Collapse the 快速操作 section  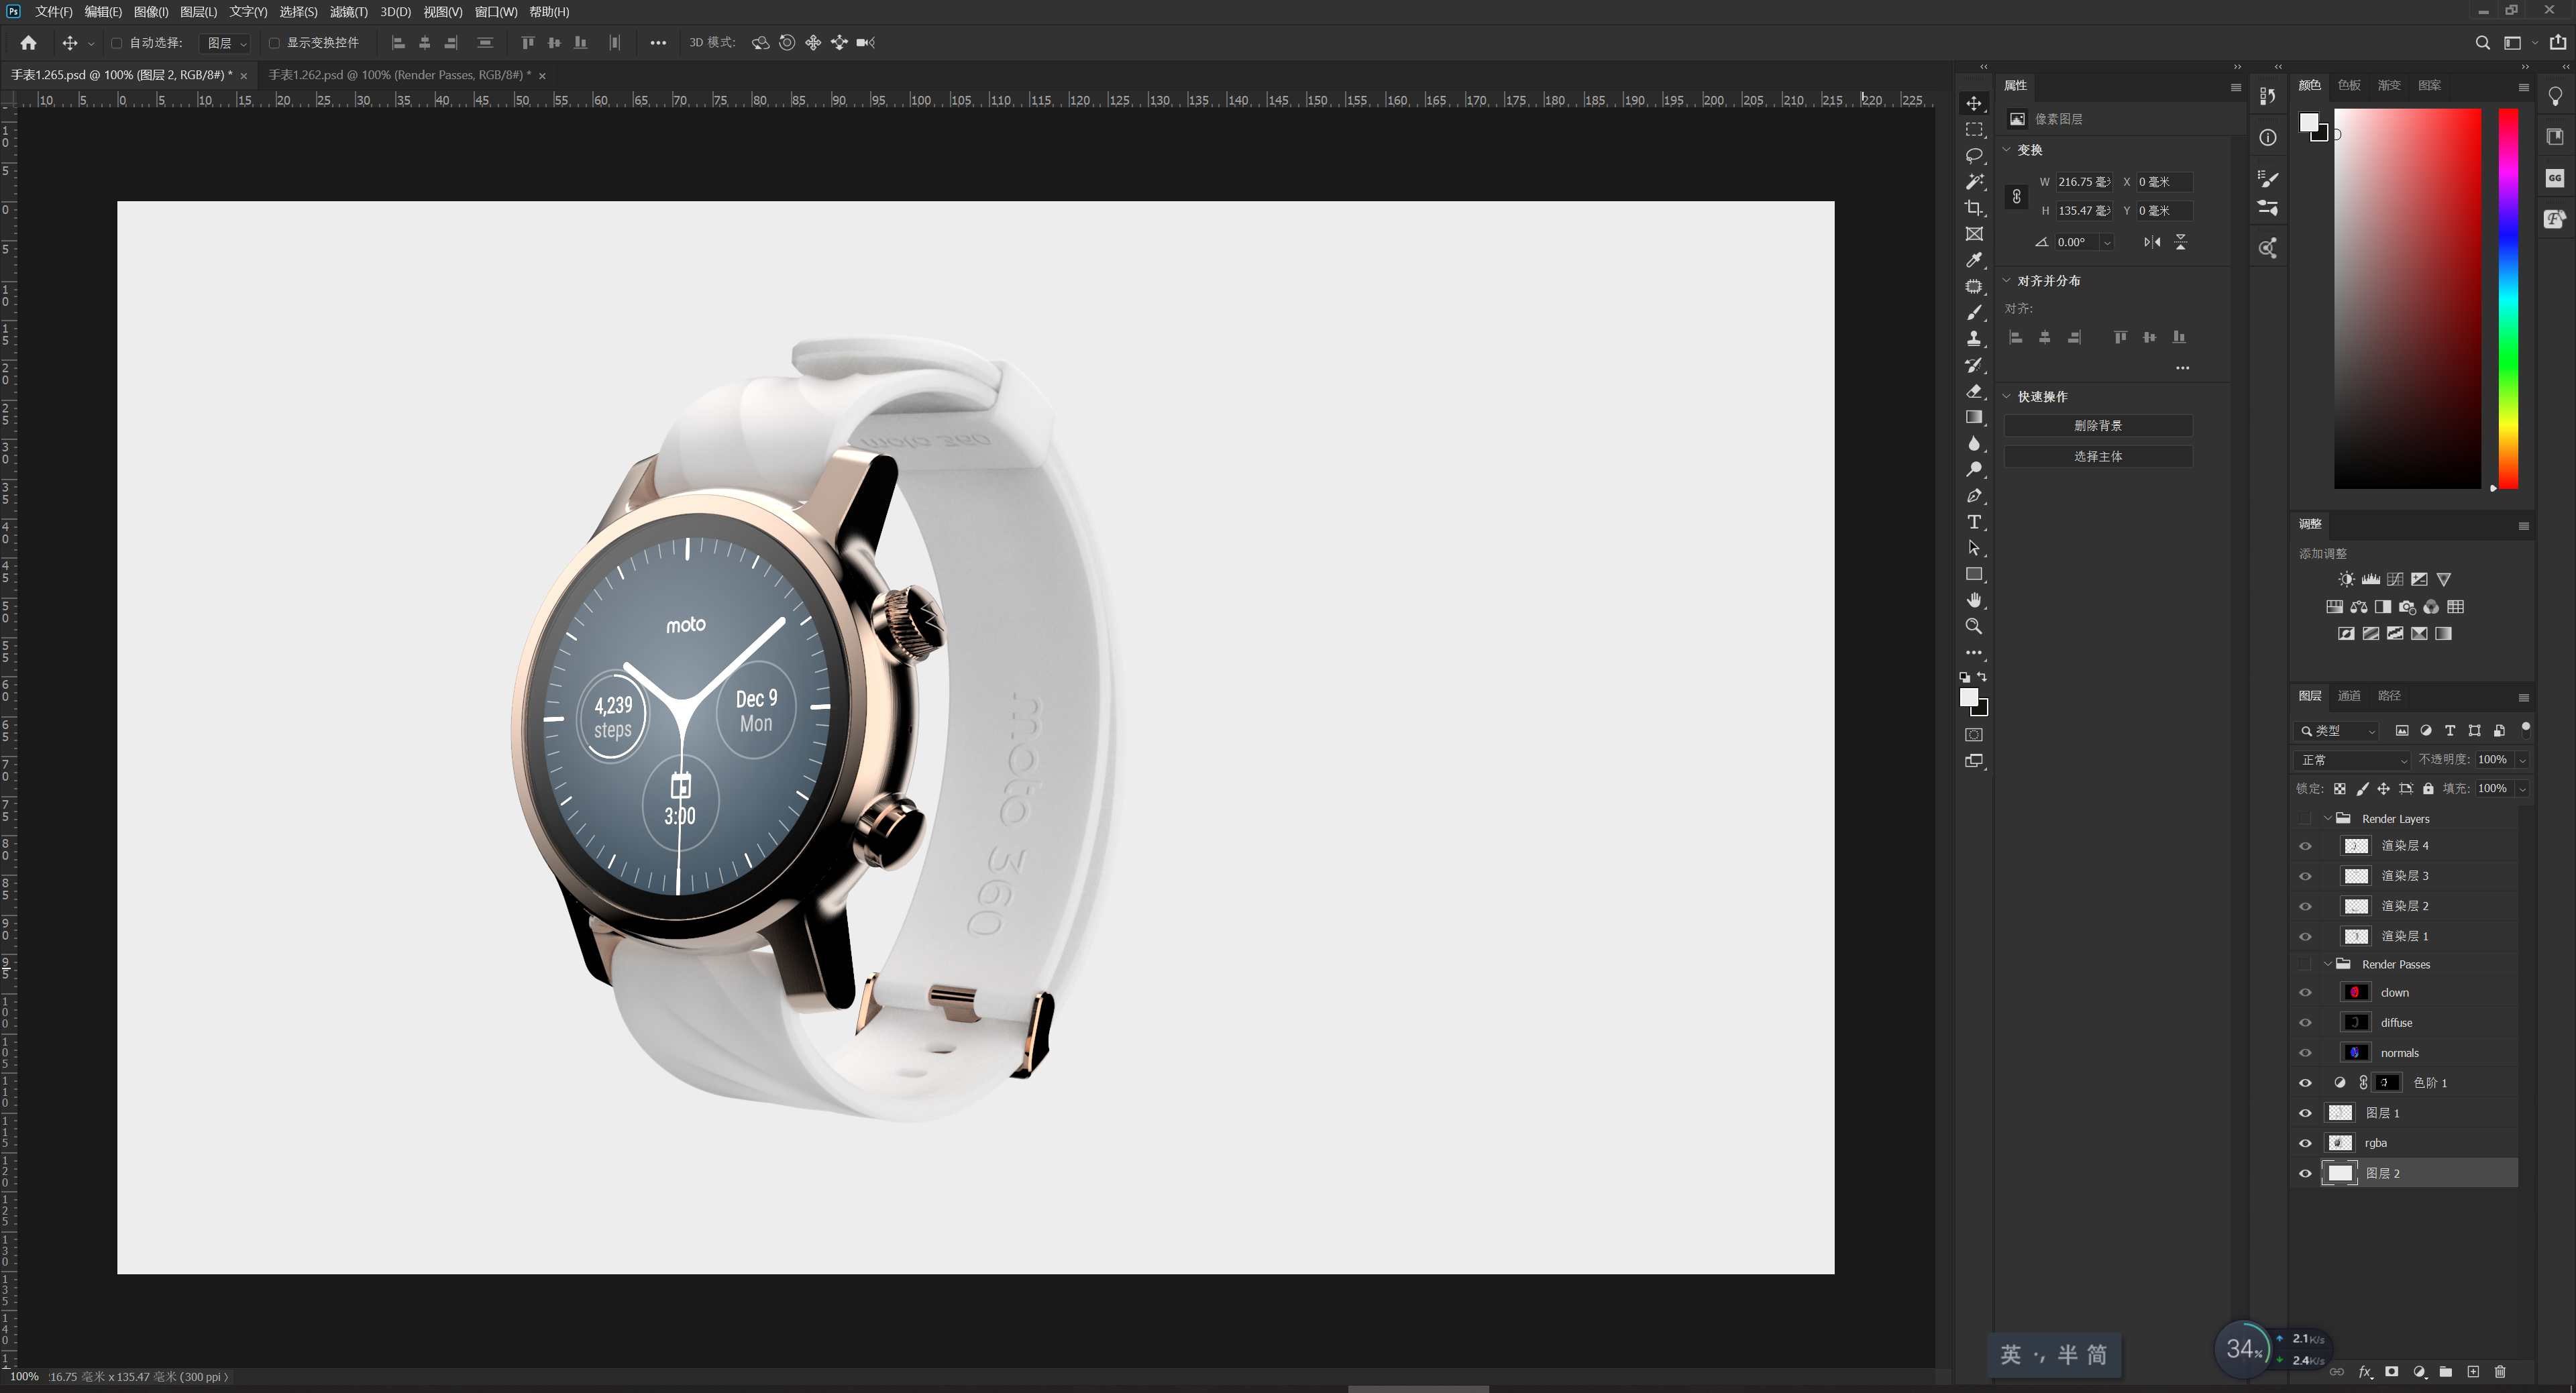(x=2006, y=396)
